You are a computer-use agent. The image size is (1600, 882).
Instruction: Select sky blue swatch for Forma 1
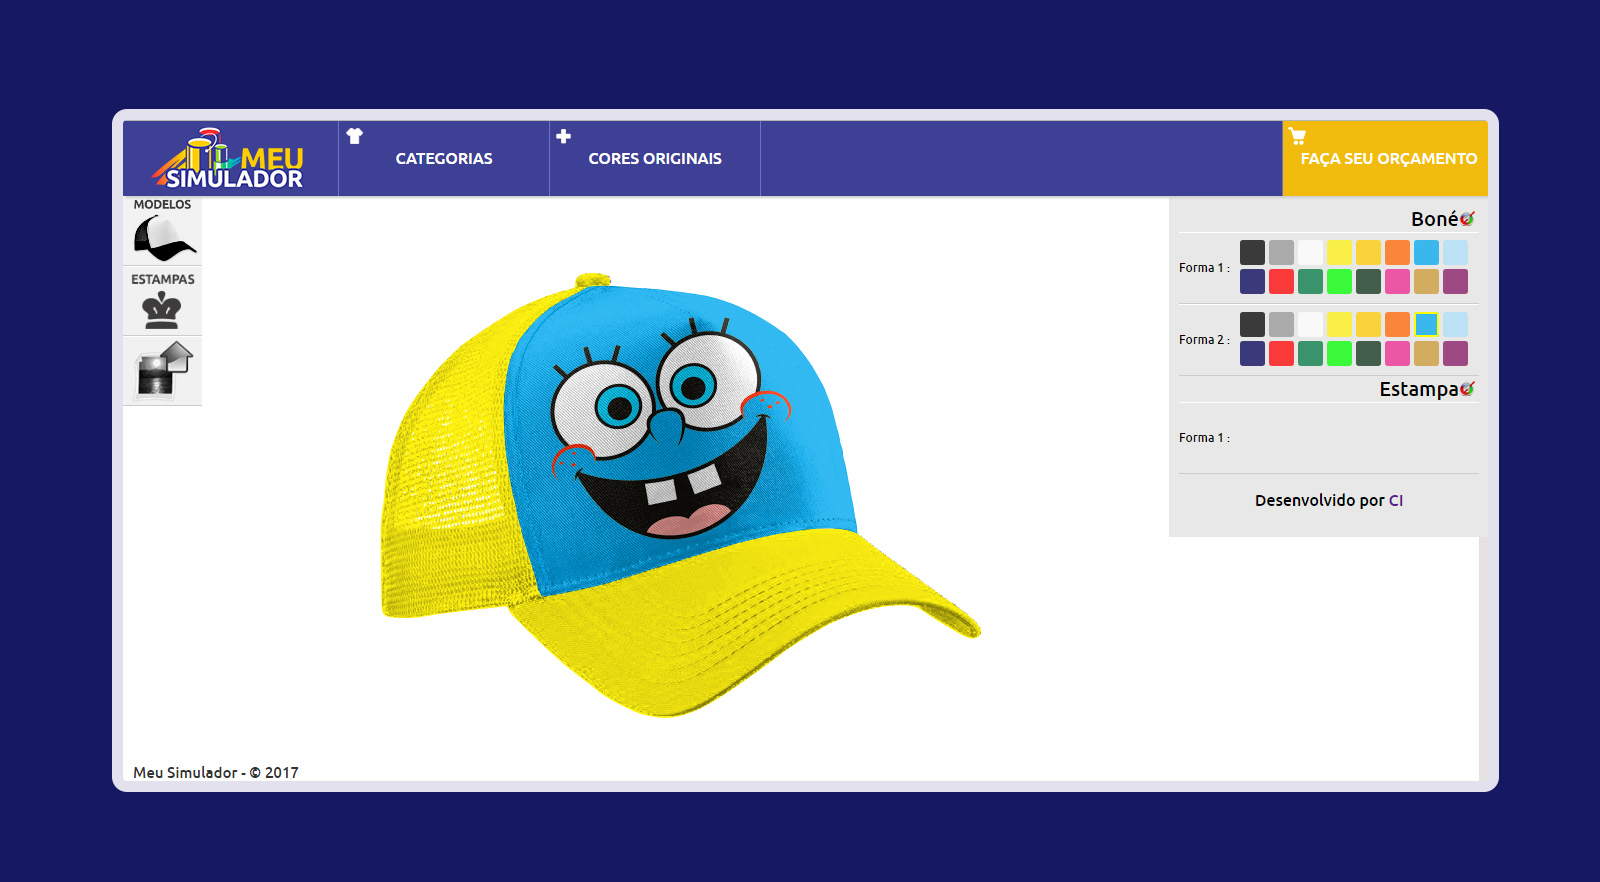1426,252
